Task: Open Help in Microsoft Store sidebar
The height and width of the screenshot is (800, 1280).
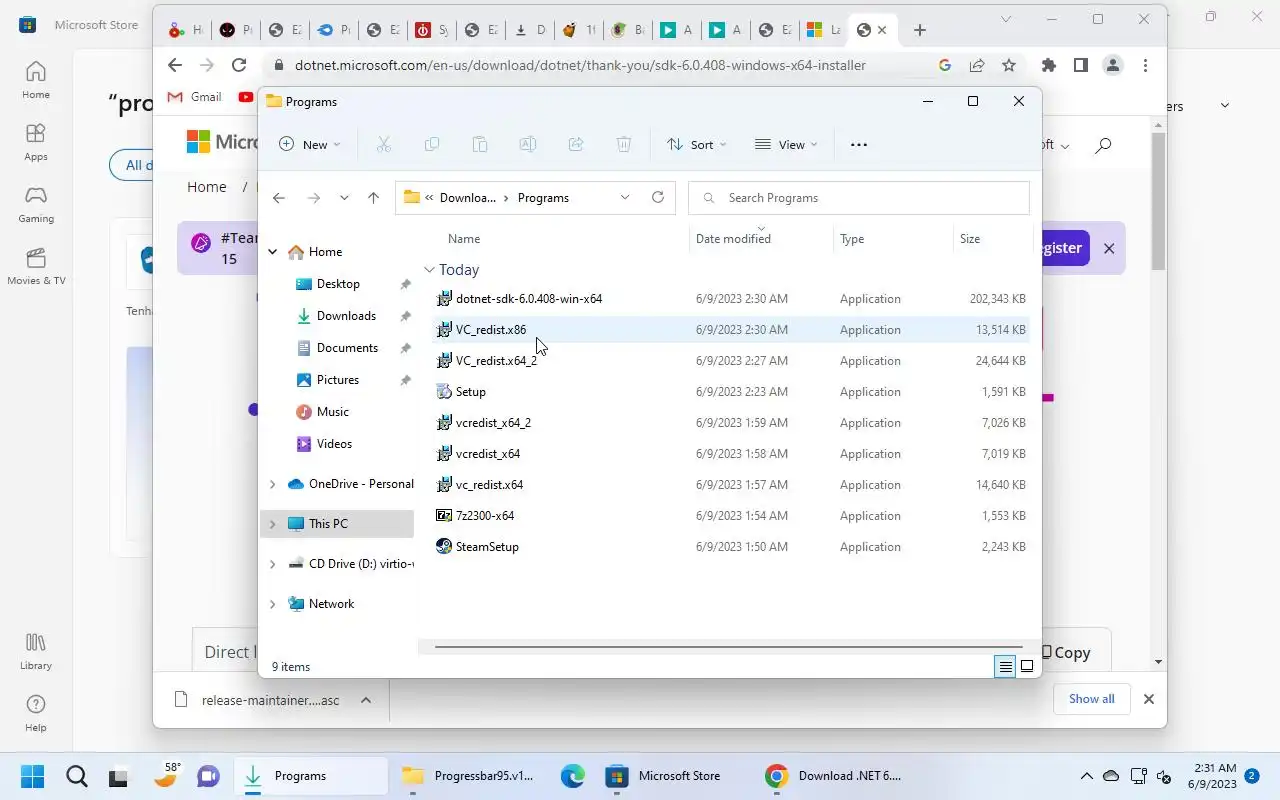Action: coord(36,713)
